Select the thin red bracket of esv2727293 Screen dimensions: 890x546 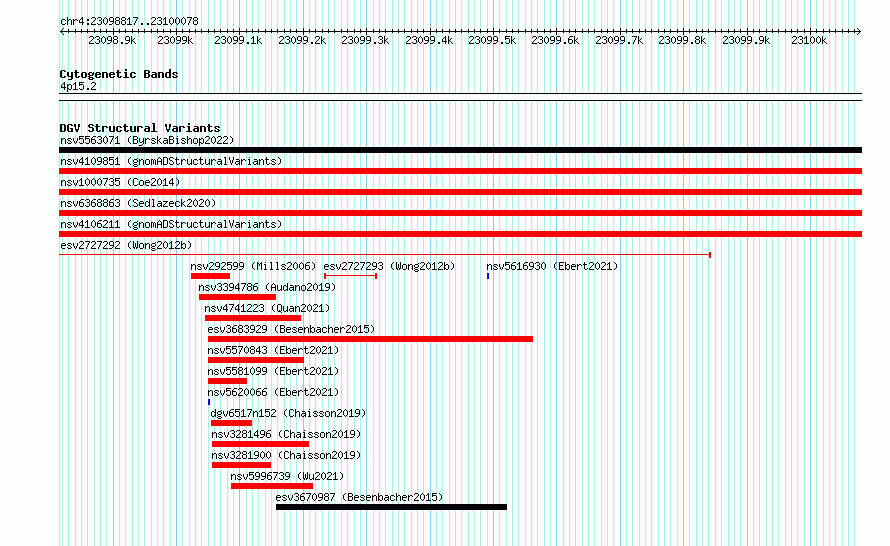350,276
